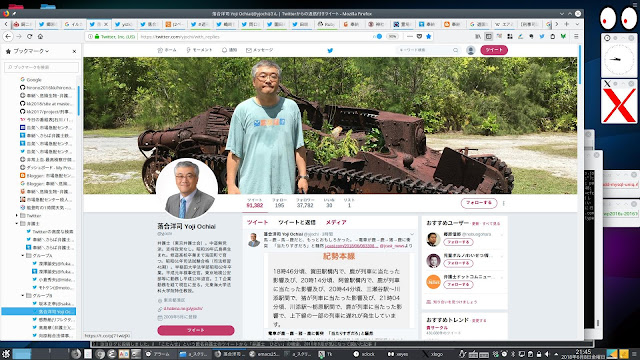This screenshot has width=640, height=360.
Task: Switch to the ツイートと返信 profile tab
Action: pos(297,222)
